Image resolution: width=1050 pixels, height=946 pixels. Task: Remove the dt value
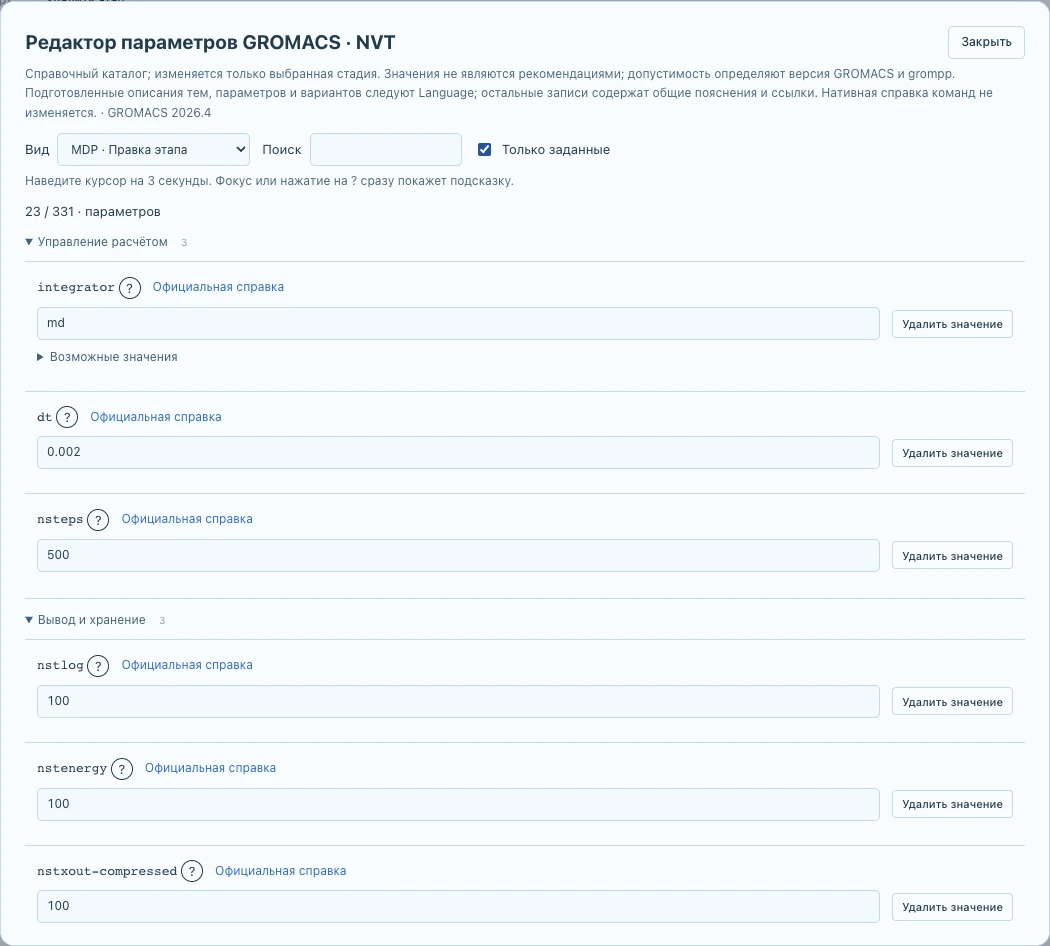[x=952, y=453]
